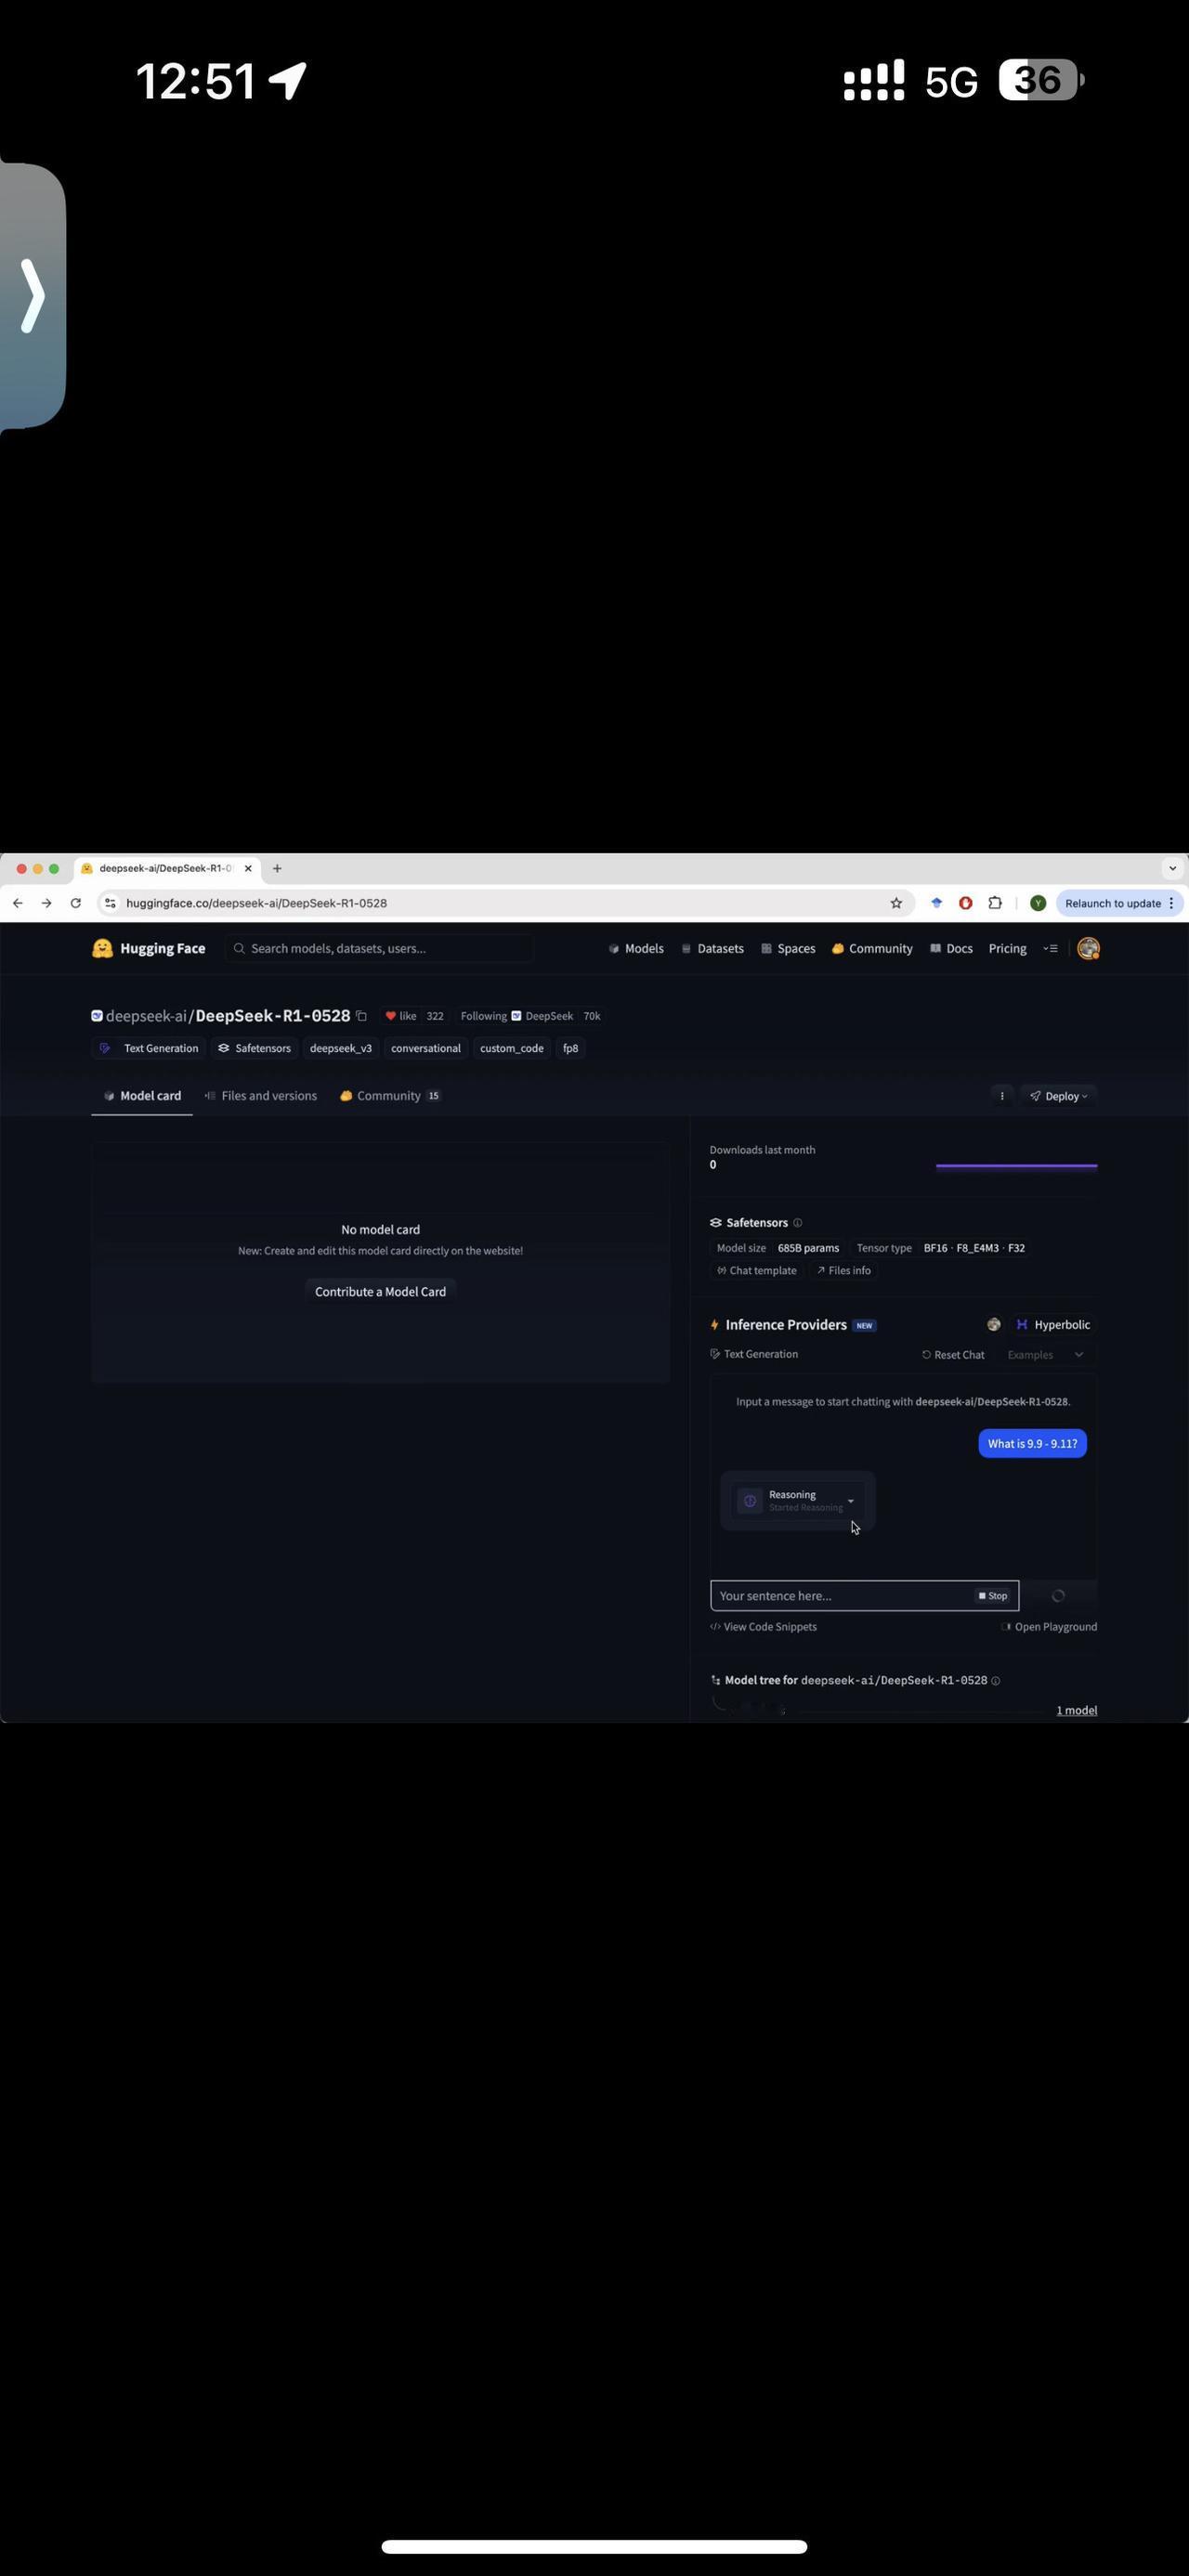The width and height of the screenshot is (1189, 2576).
Task: Open Chat template
Action: 757,1271
